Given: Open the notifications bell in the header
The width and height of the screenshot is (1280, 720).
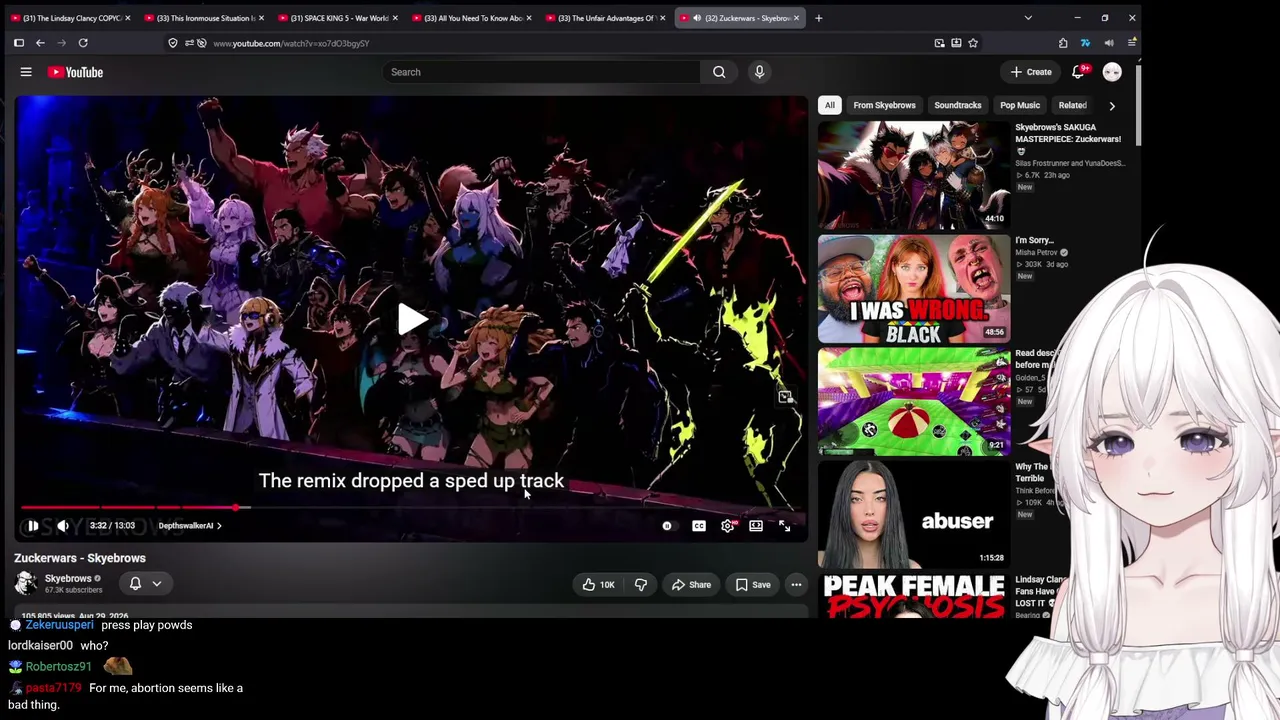Looking at the screenshot, I should (1078, 72).
